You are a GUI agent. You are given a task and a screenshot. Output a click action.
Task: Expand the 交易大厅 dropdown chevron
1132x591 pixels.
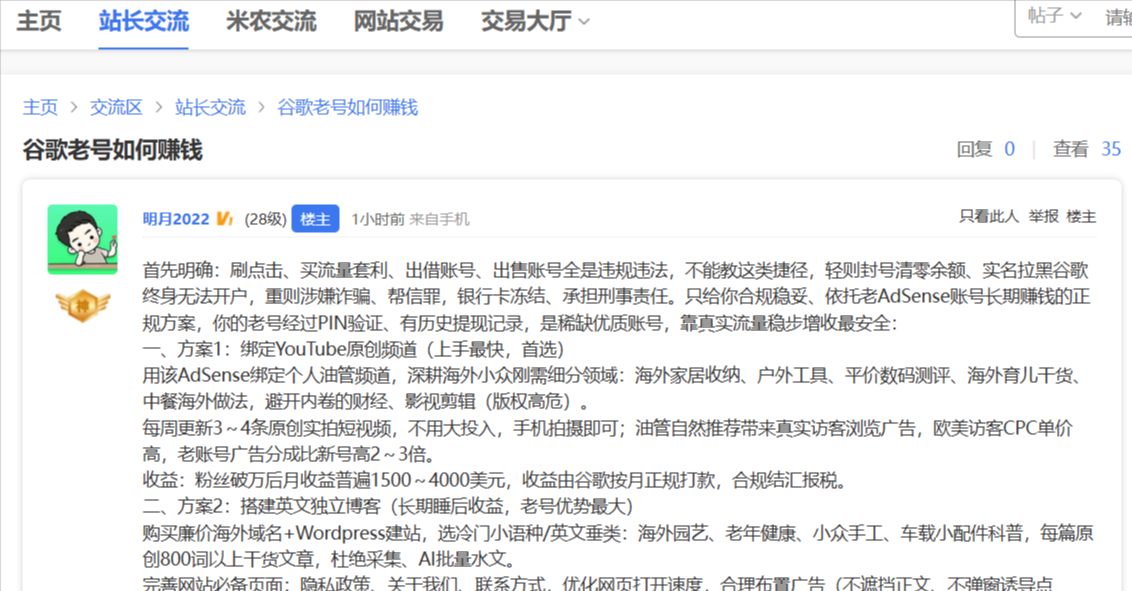(585, 22)
